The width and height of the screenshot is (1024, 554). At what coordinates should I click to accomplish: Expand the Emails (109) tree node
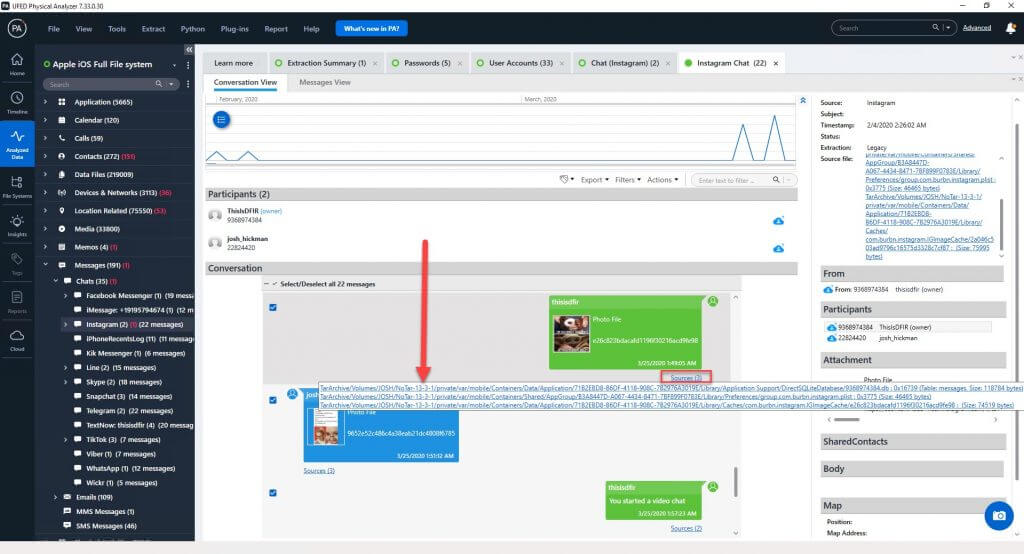[56, 497]
